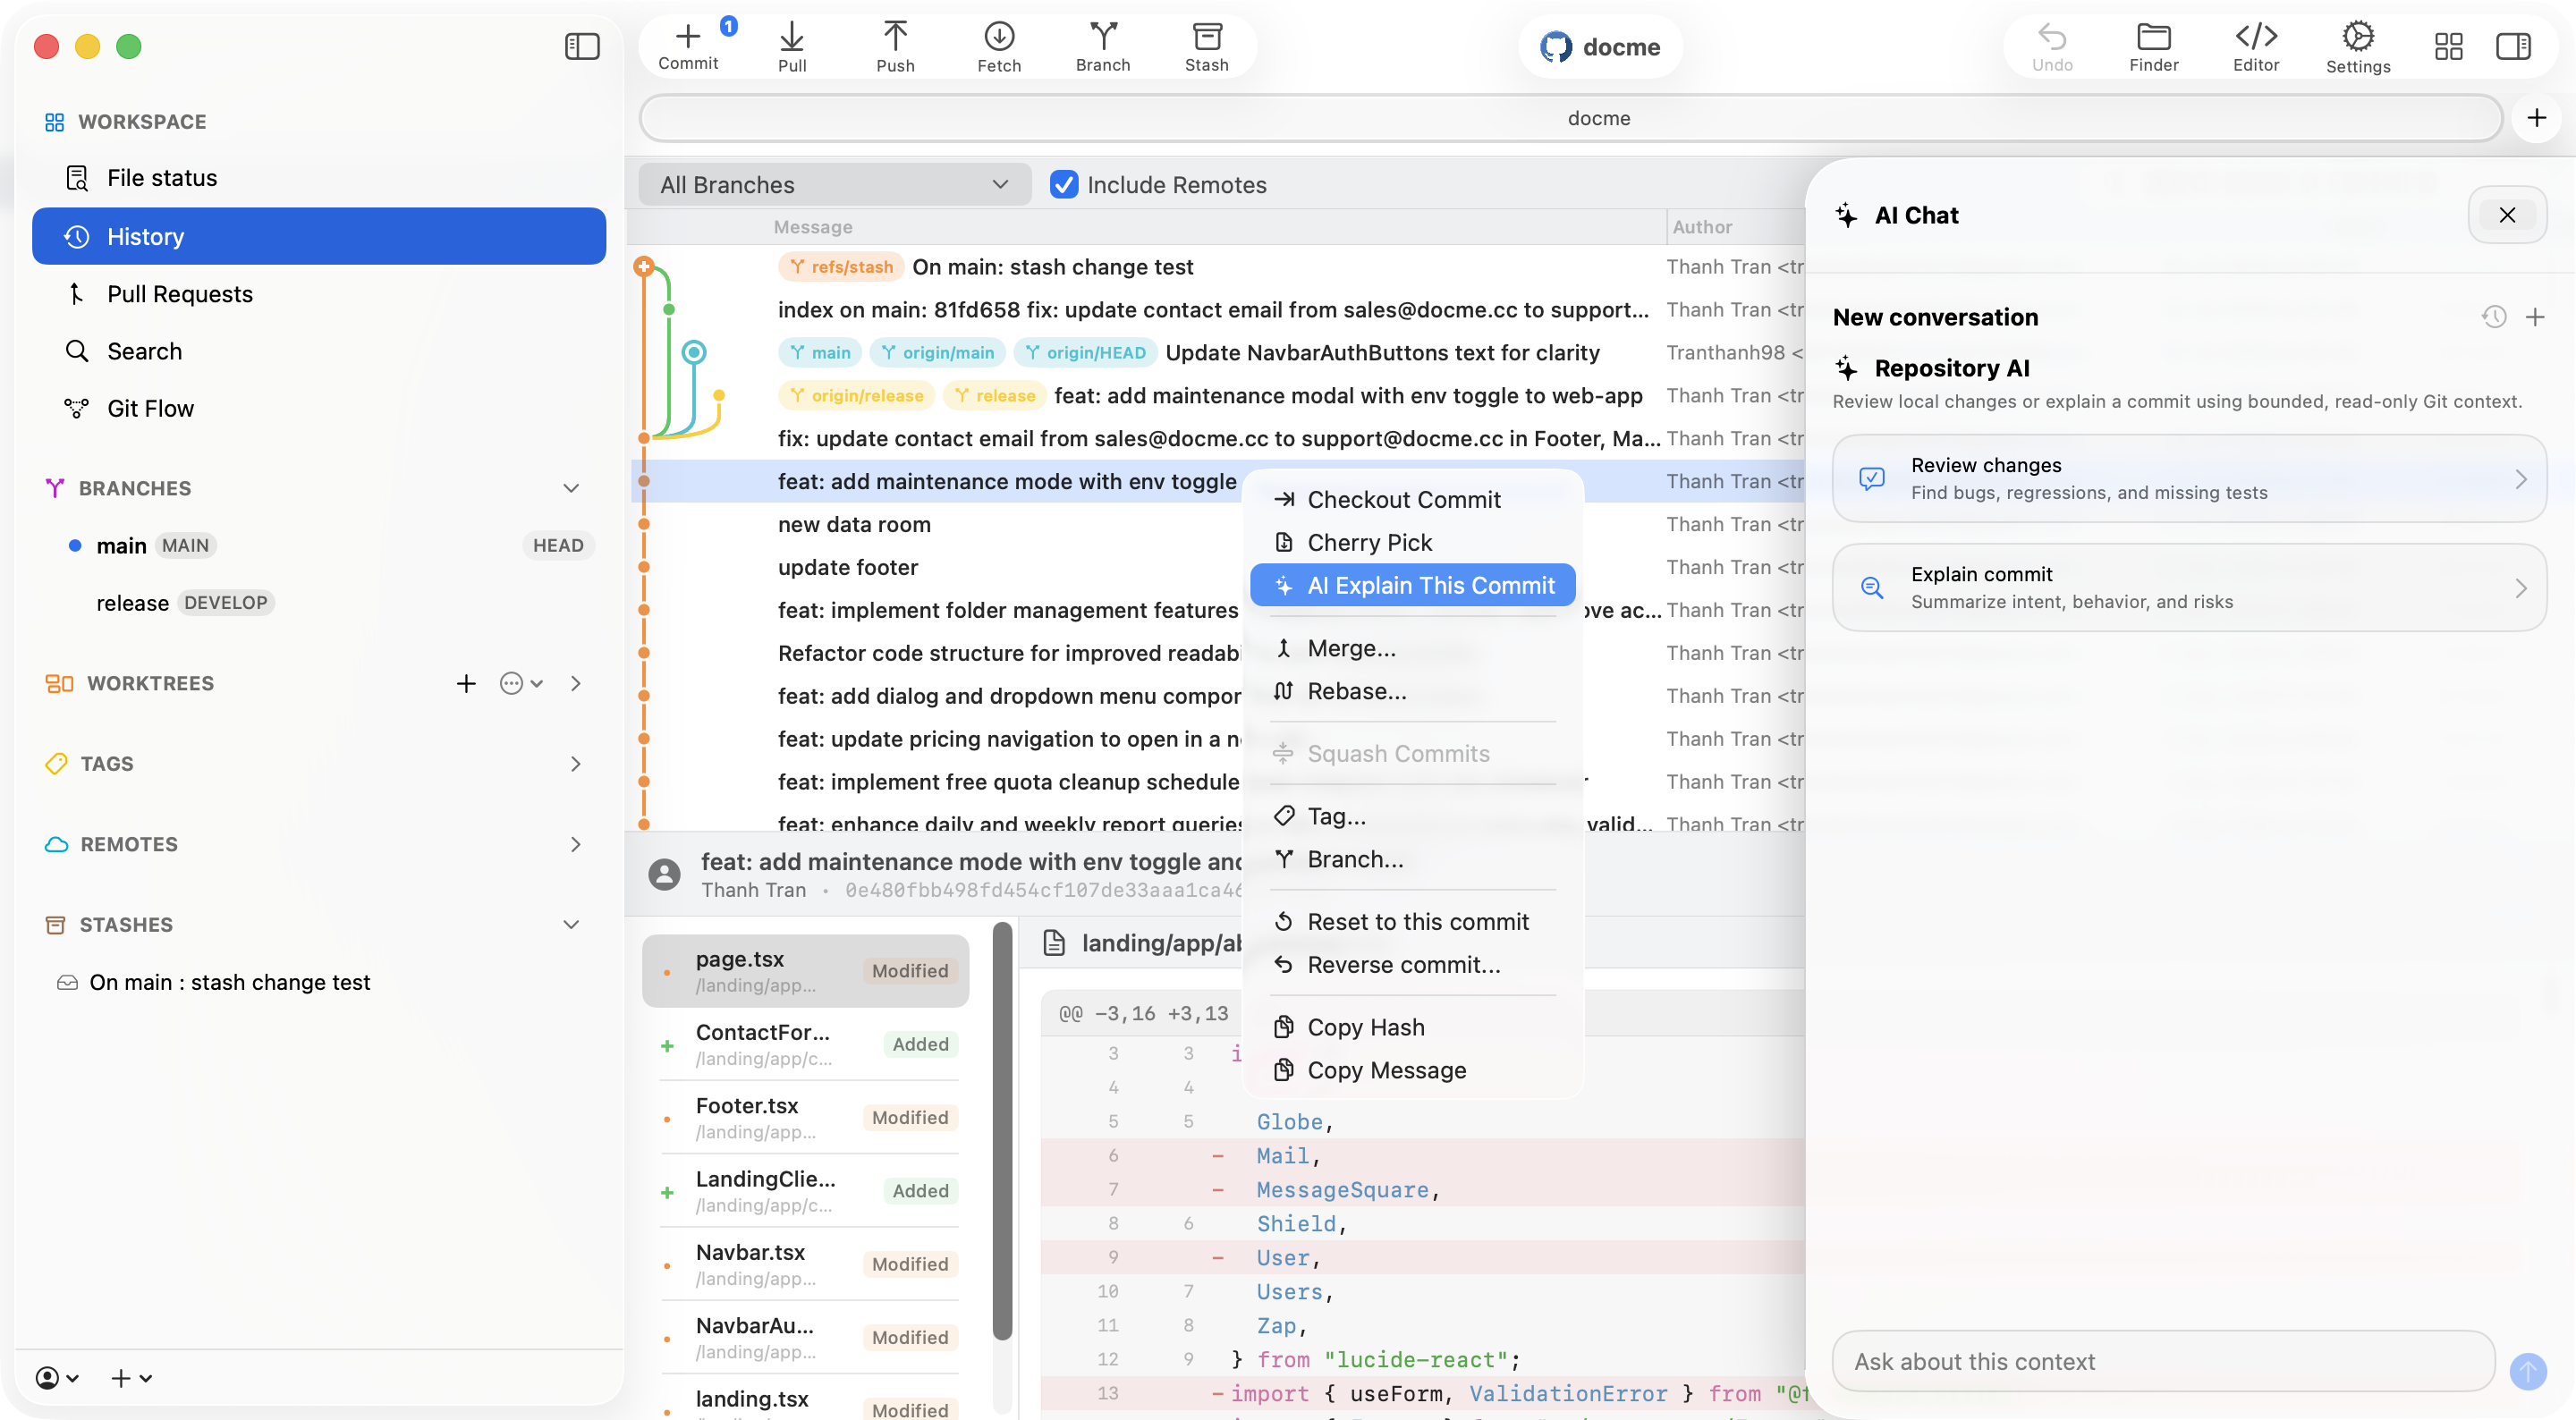Image resolution: width=2576 pixels, height=1420 pixels.
Task: Choose Copy Message from context menu
Action: [1412, 1070]
